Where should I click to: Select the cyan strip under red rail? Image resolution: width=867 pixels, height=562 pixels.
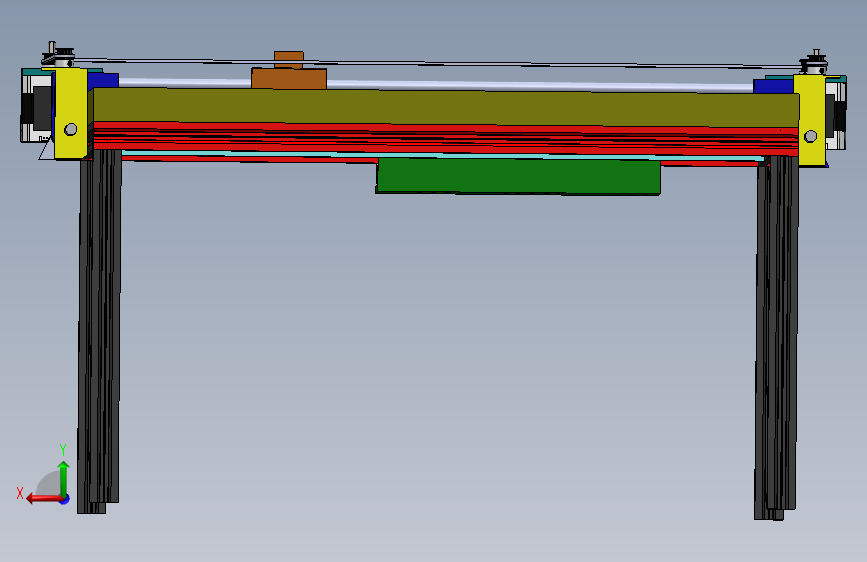[x=442, y=156]
